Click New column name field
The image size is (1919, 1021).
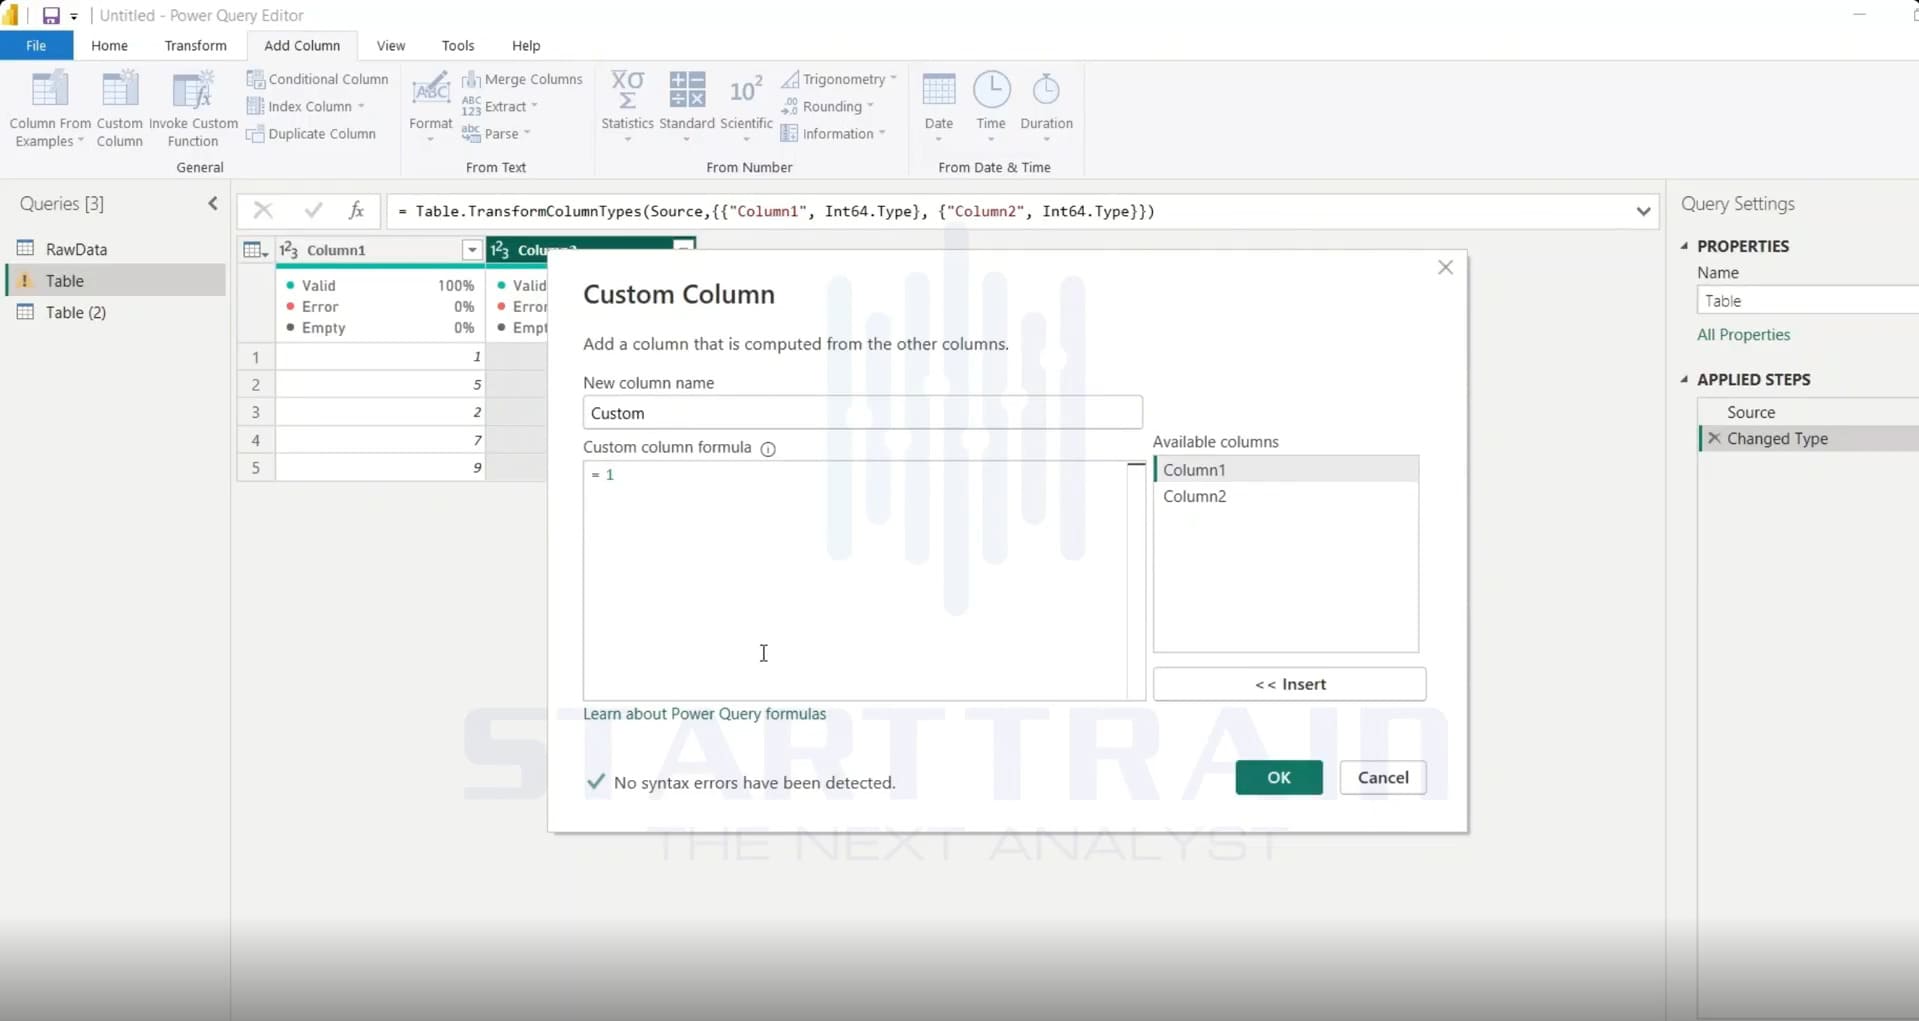pyautogui.click(x=862, y=412)
